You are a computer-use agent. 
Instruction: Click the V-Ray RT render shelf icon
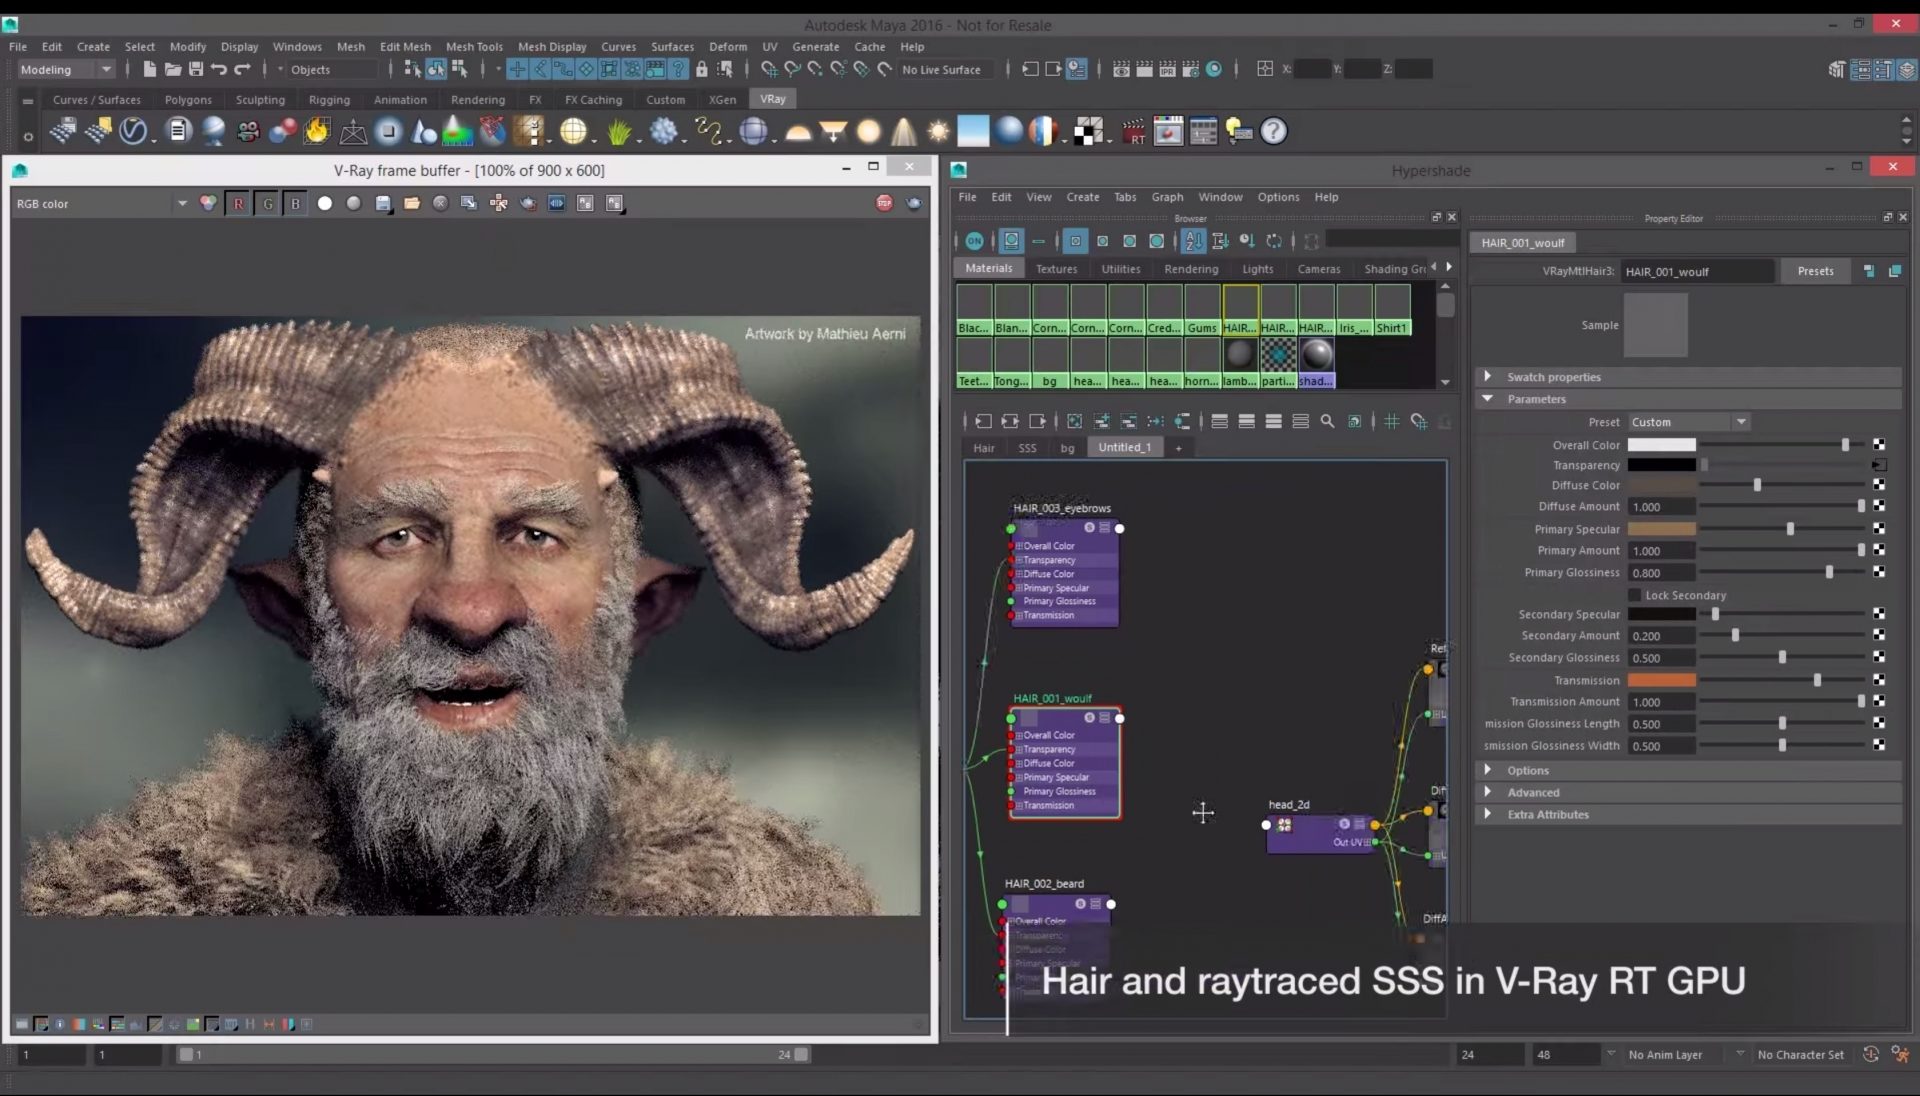pos(1133,131)
